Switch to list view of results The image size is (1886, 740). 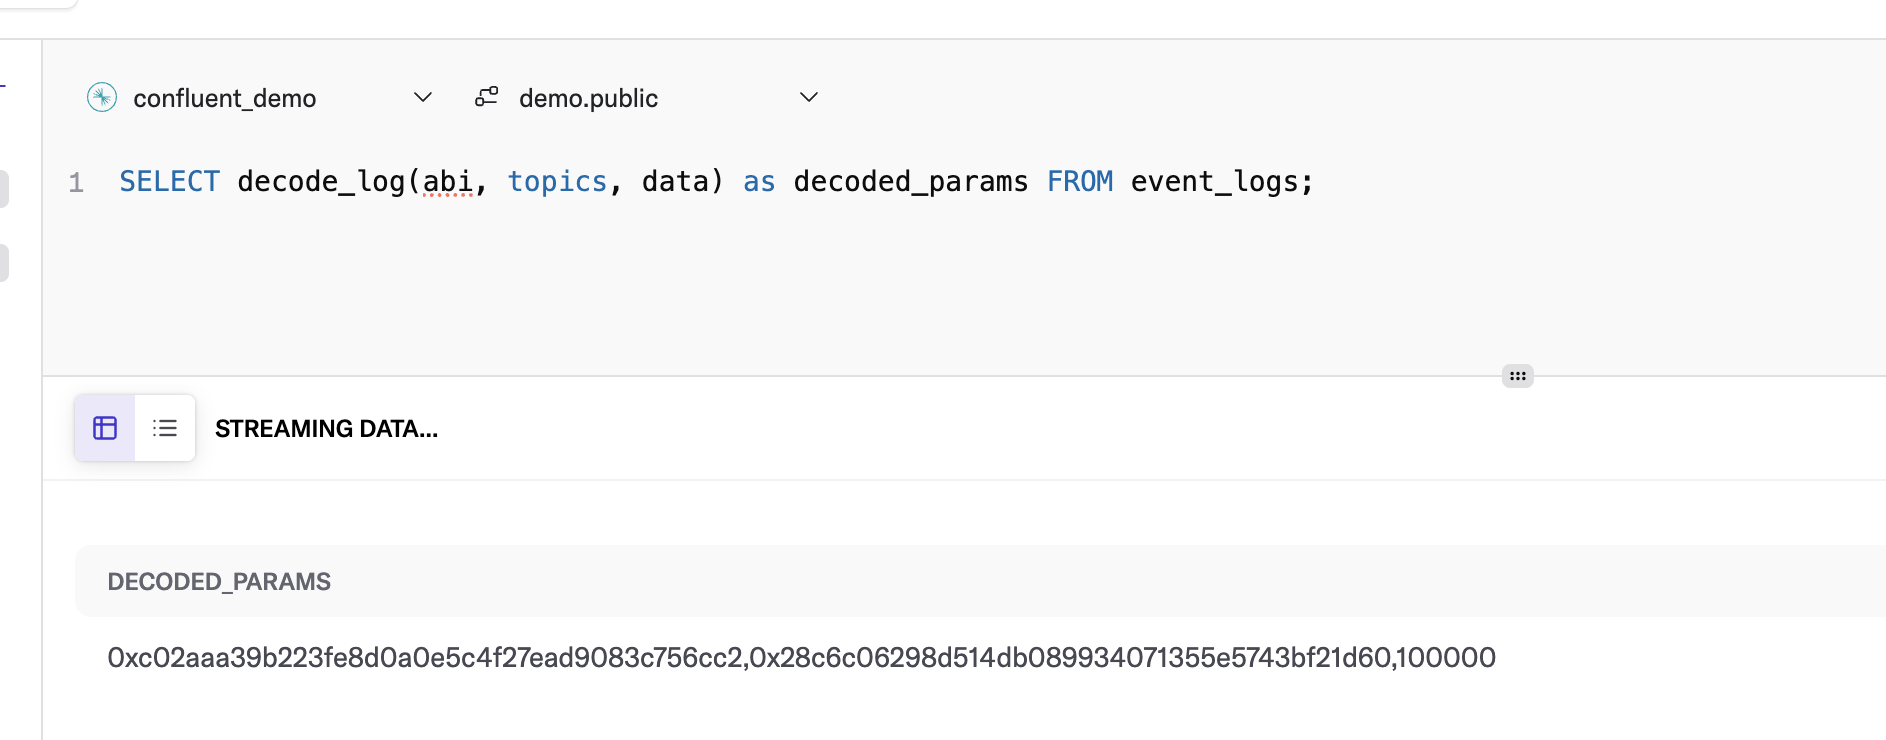(x=165, y=428)
